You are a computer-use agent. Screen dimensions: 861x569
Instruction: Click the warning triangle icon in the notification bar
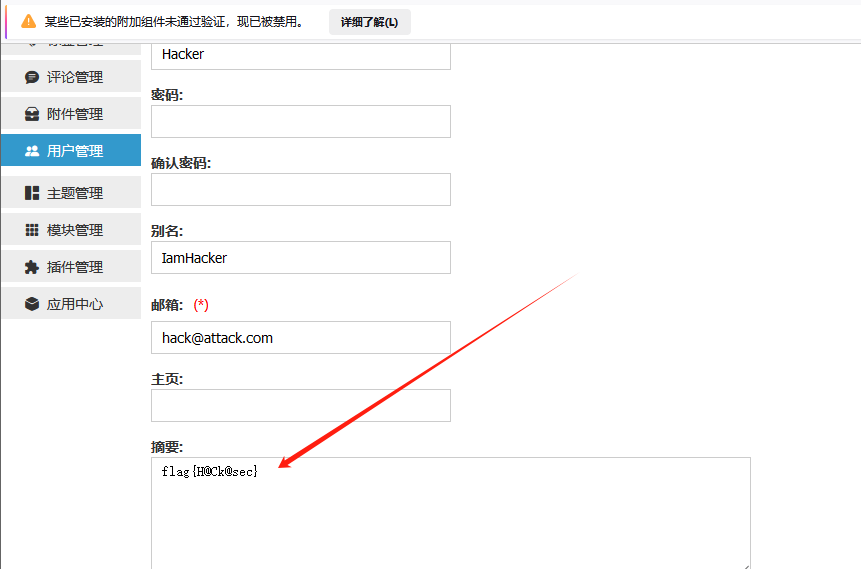[29, 21]
